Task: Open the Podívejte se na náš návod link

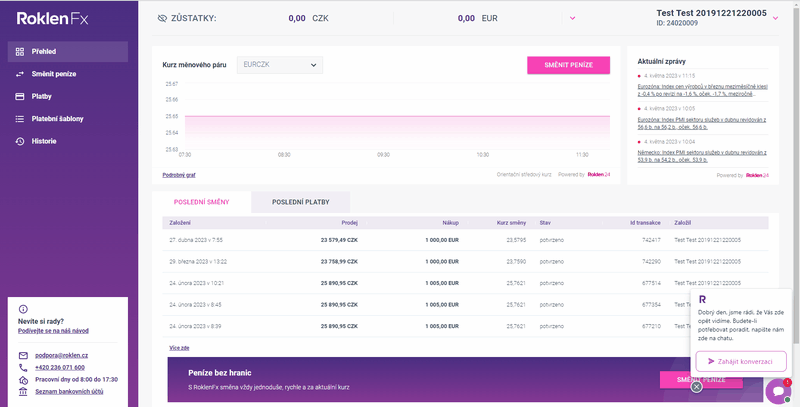Action: [x=53, y=331]
